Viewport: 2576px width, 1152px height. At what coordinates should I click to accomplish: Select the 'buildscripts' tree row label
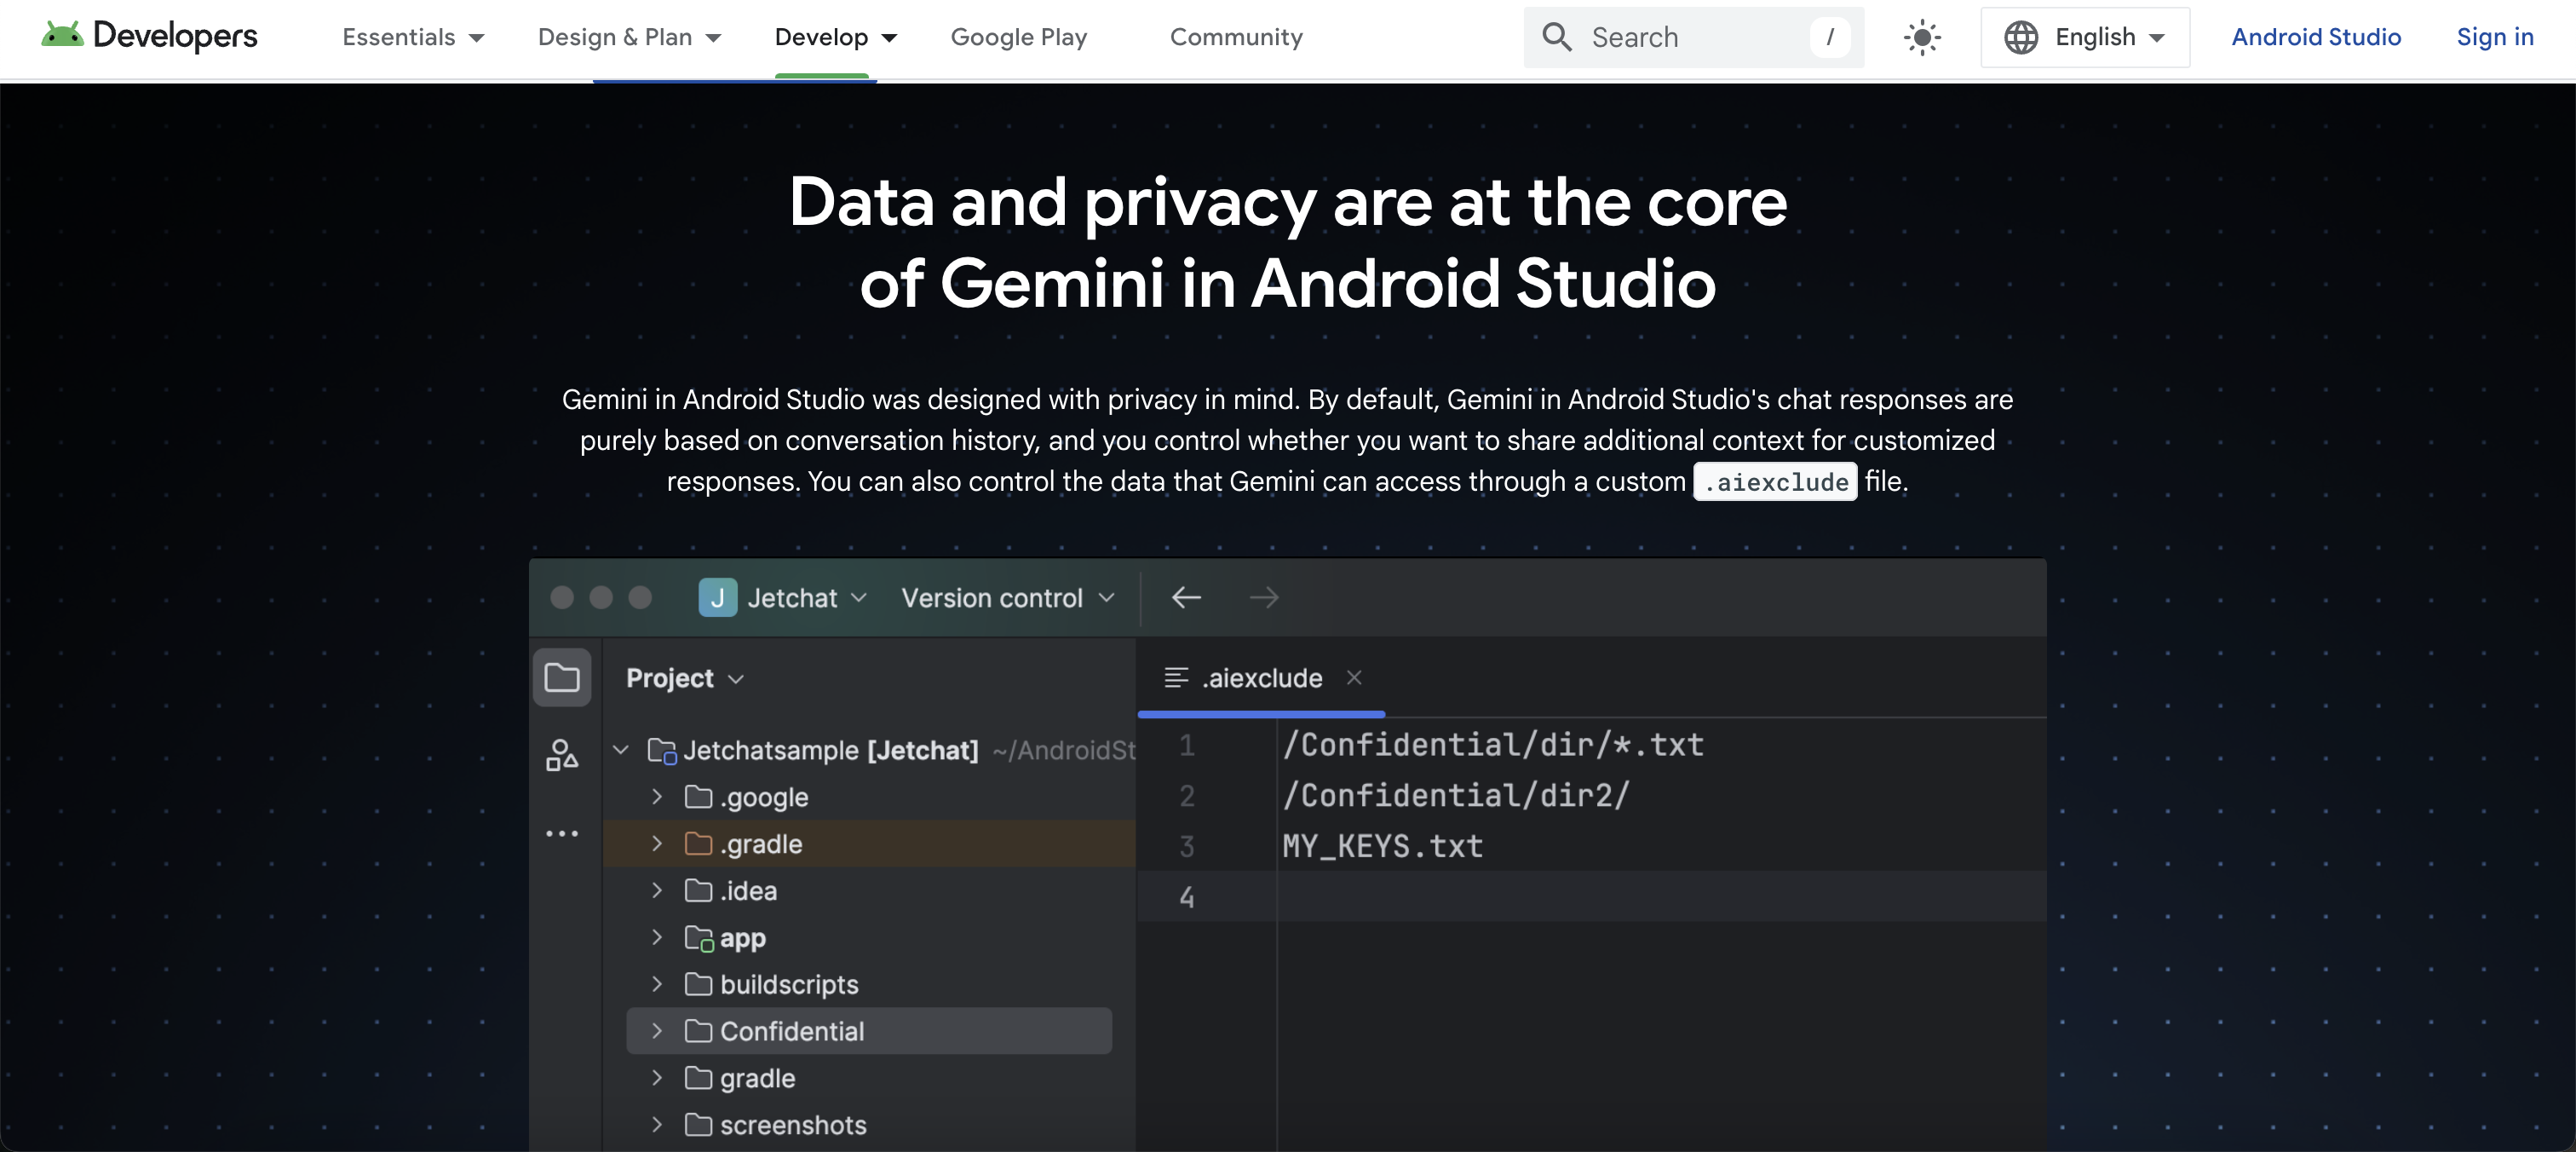tap(789, 984)
